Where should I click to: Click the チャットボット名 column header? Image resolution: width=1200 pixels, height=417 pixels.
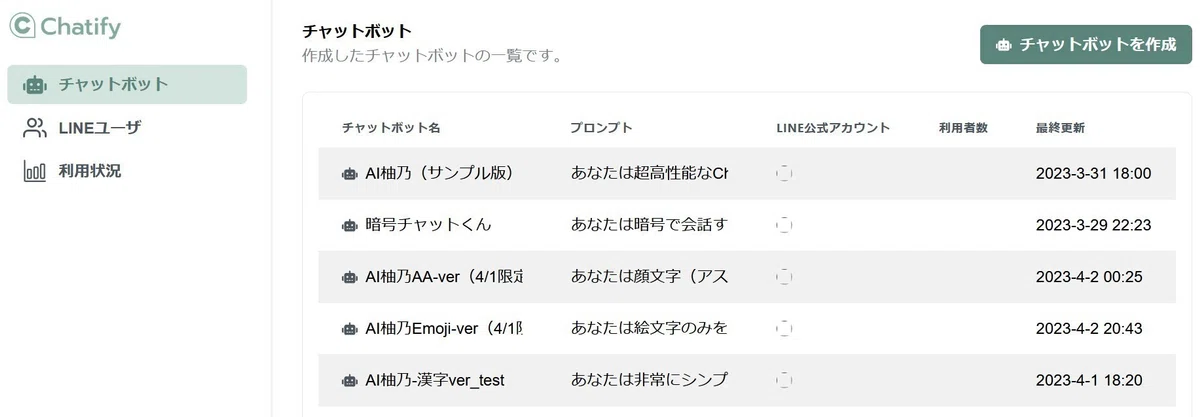(x=391, y=128)
